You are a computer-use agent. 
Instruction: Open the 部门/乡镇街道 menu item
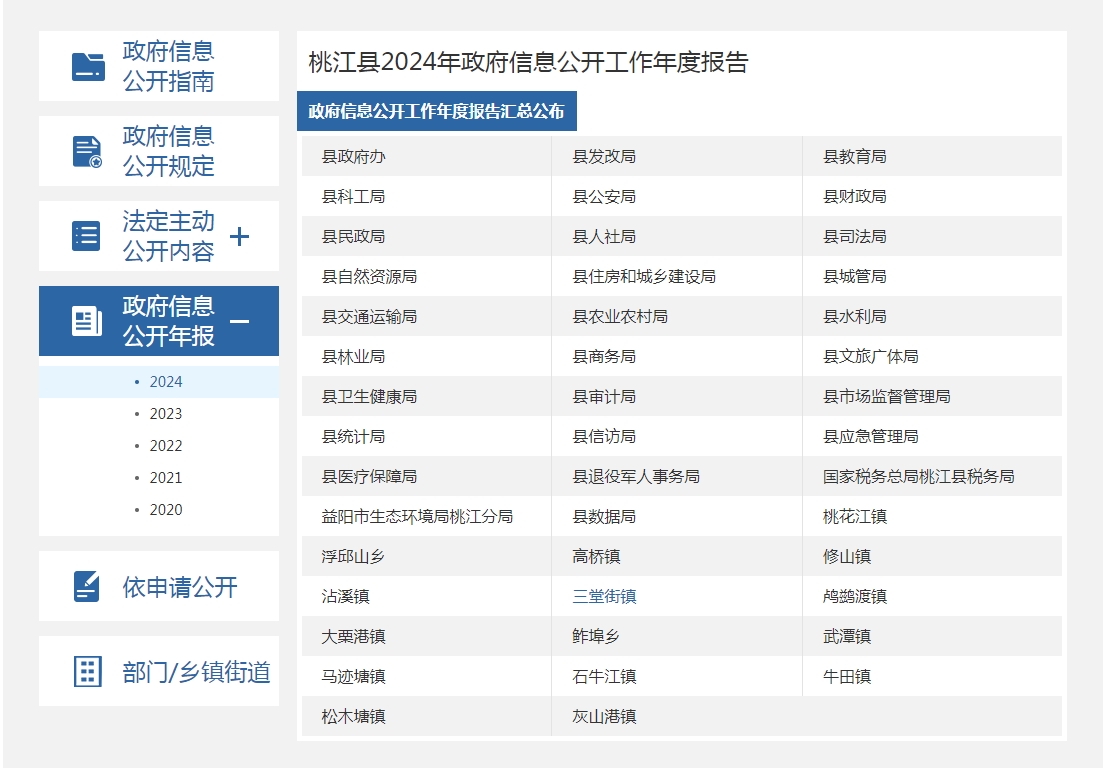[196, 672]
